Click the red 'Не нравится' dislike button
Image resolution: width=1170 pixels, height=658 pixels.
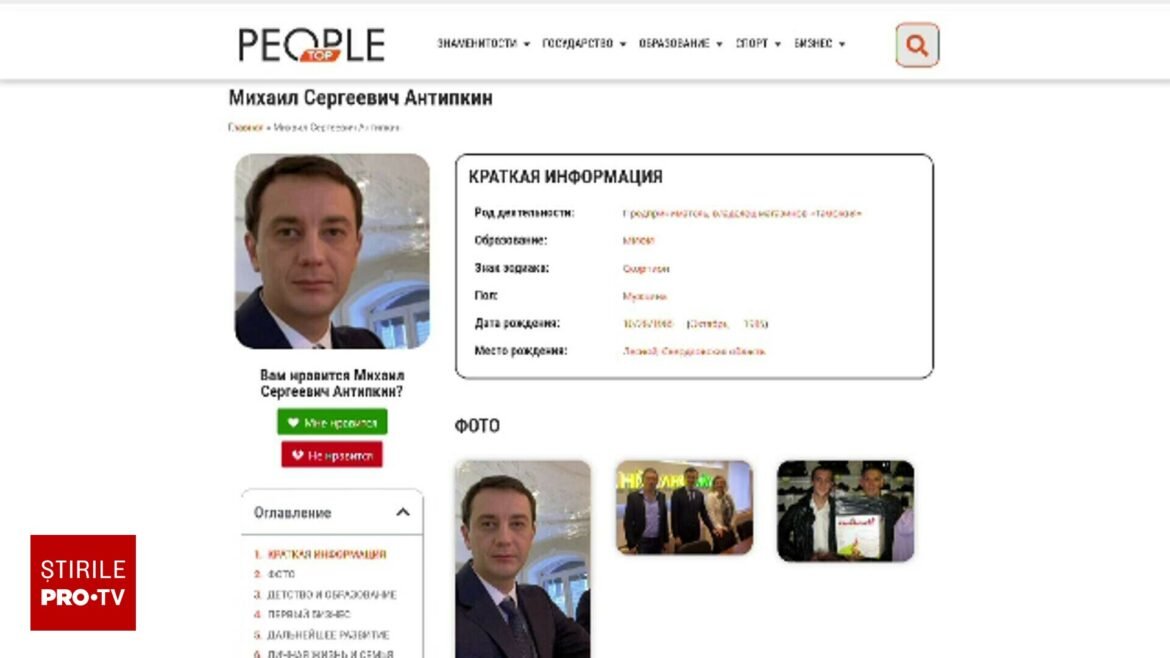coord(332,454)
